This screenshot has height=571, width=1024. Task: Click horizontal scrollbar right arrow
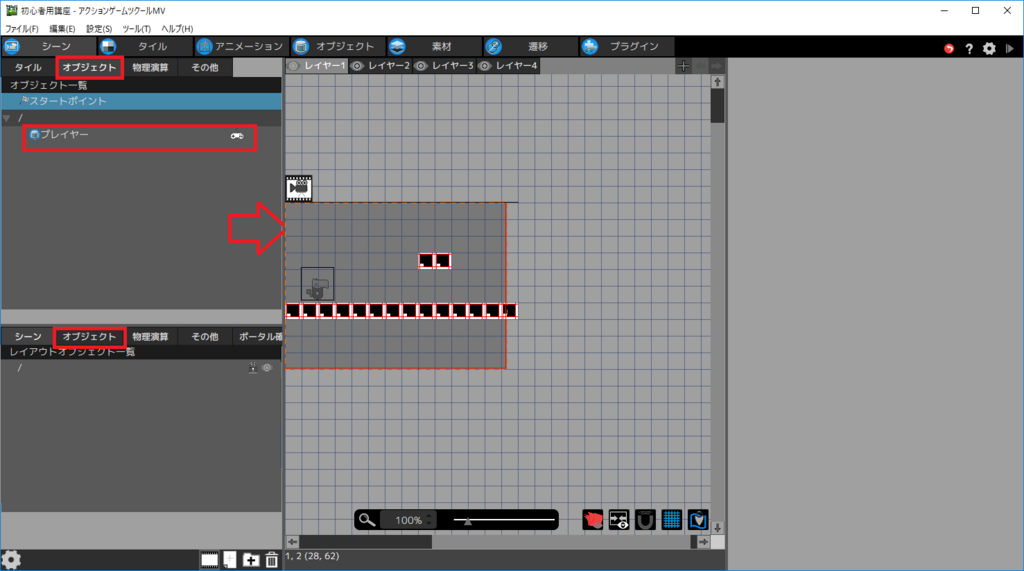[703, 542]
